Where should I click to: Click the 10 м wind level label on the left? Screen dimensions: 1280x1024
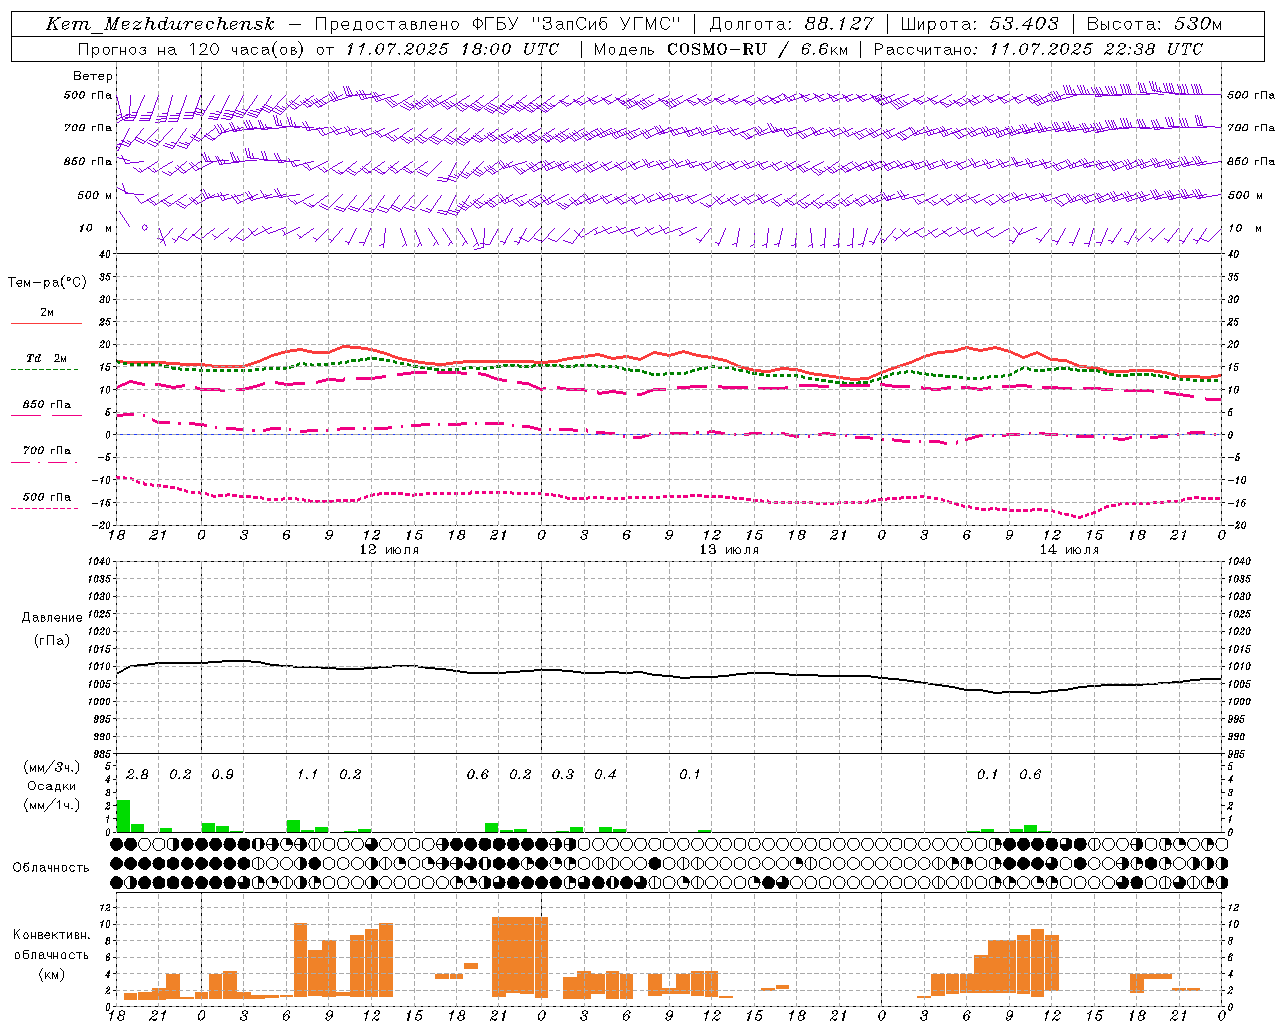pos(96,229)
